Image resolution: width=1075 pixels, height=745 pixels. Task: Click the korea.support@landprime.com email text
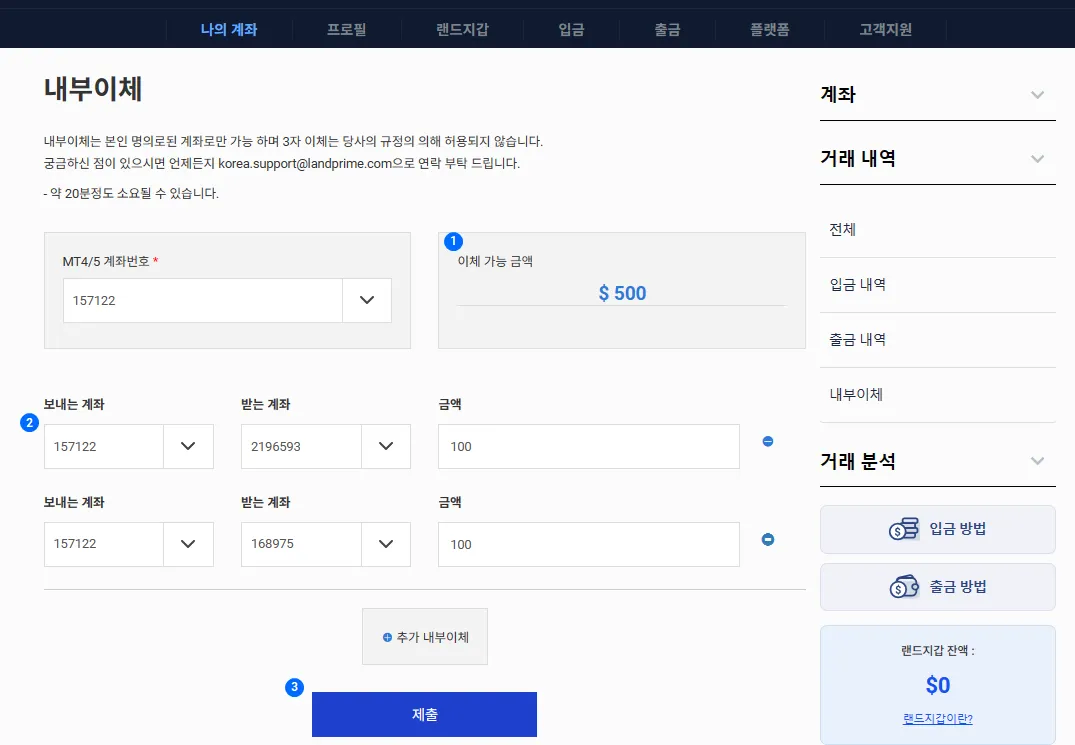[305, 163]
